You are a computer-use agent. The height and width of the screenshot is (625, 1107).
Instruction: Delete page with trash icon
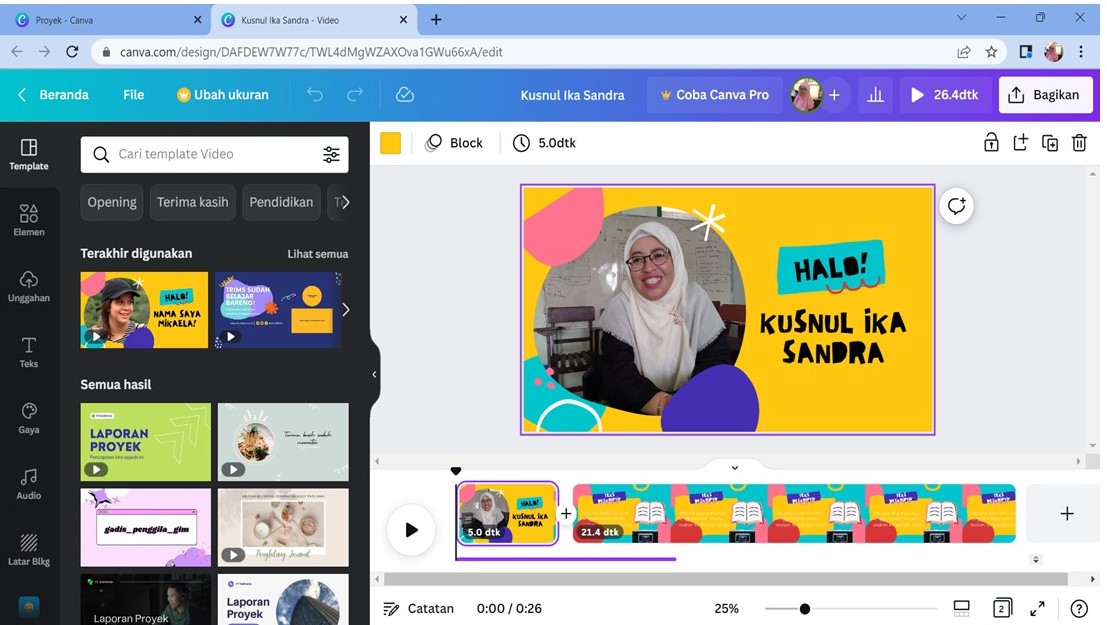(x=1079, y=143)
